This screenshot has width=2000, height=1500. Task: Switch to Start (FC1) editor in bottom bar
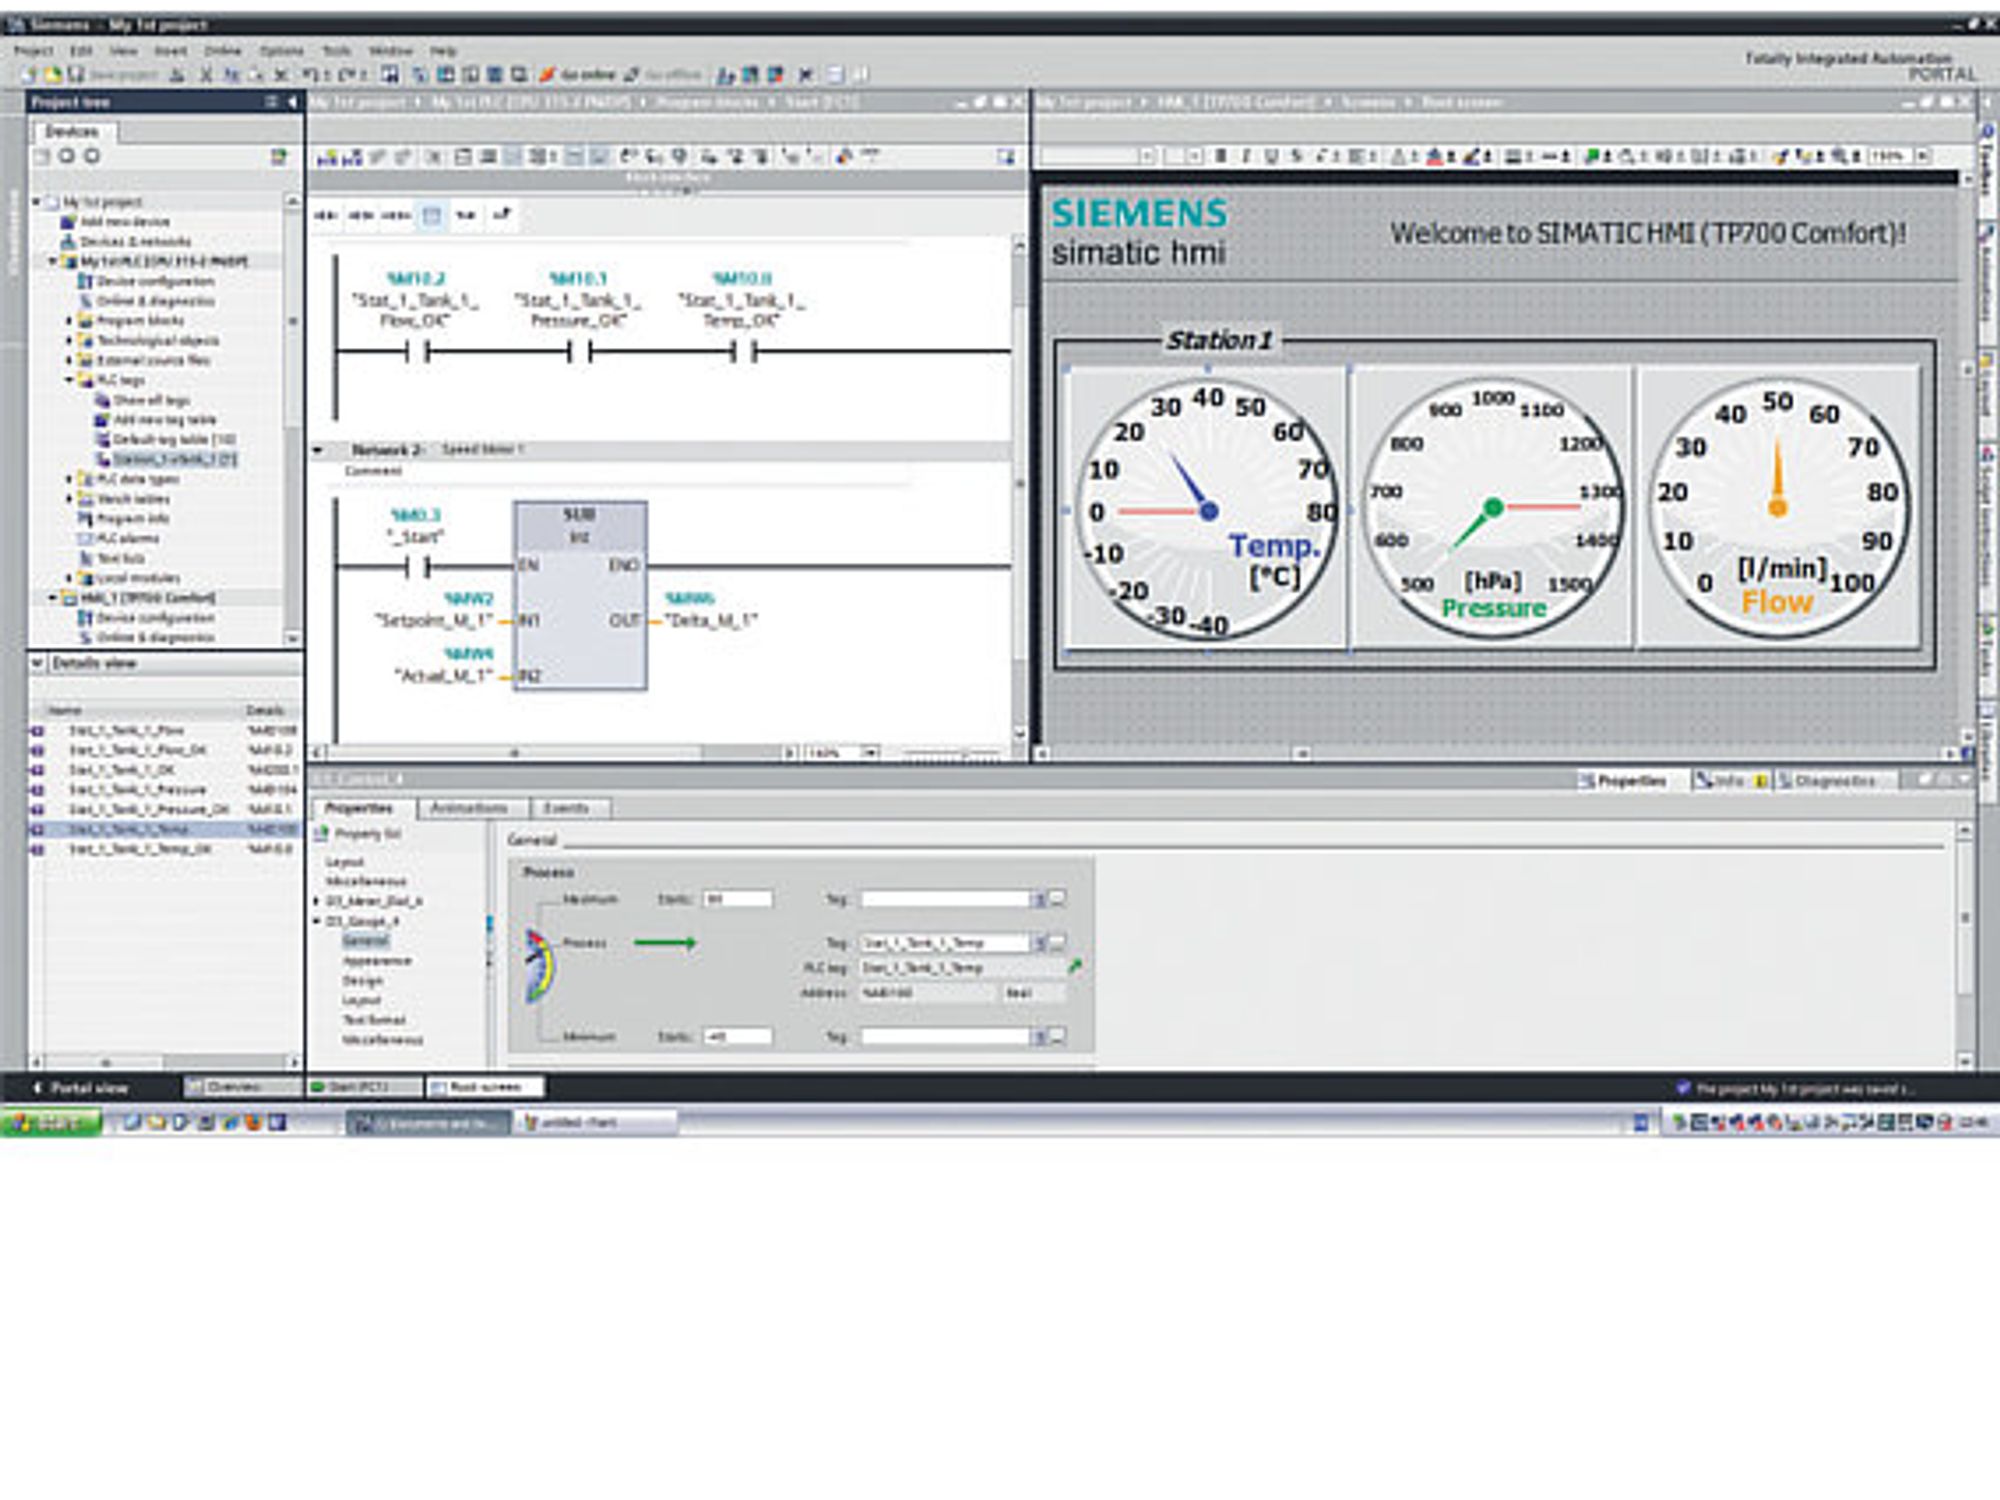click(x=365, y=1087)
